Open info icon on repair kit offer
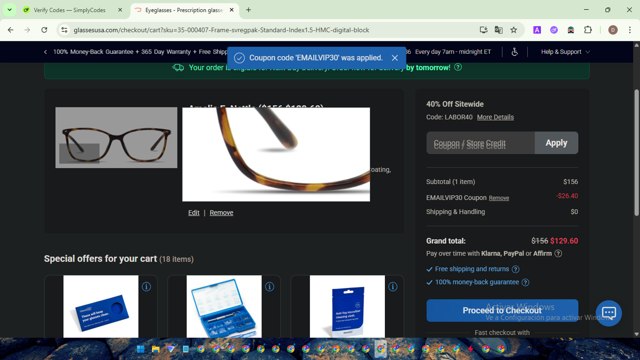This screenshot has height=360, width=640. 269,287
